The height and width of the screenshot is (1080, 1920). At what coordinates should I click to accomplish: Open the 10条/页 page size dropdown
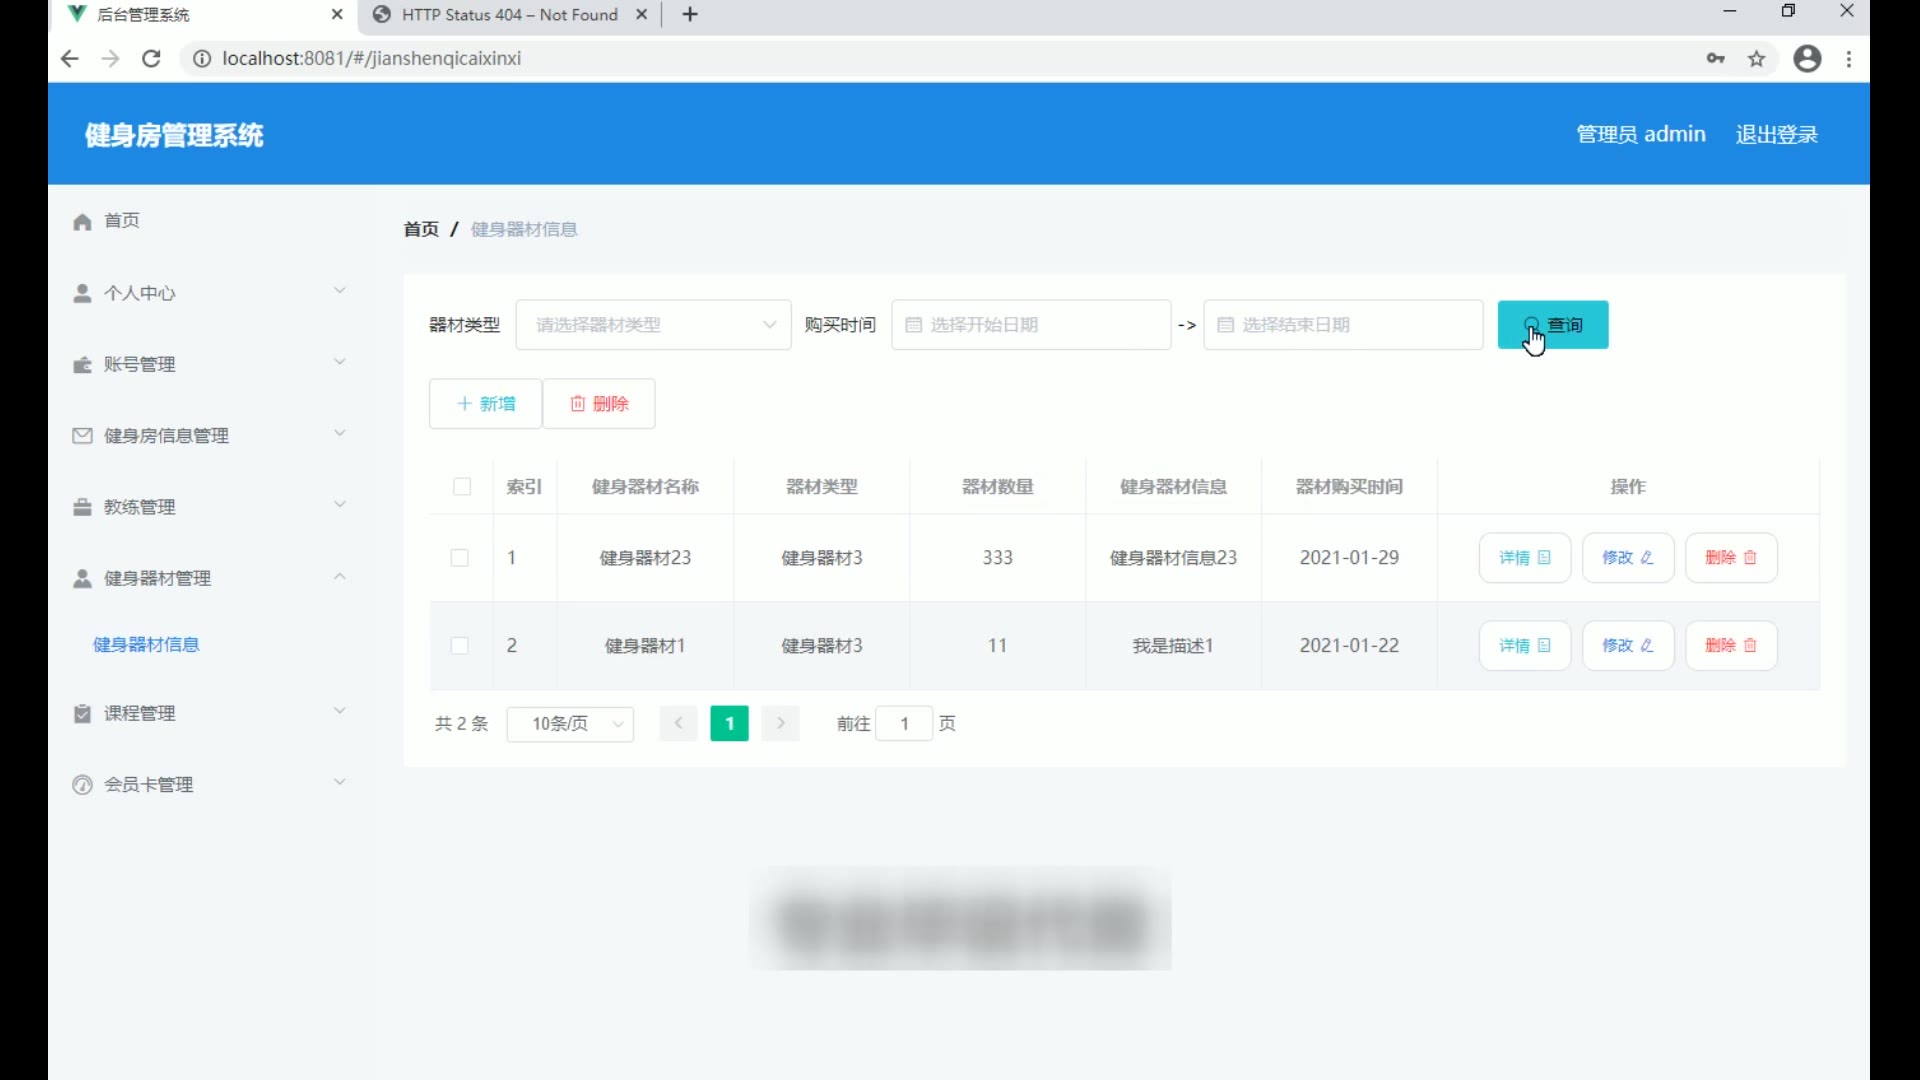570,724
